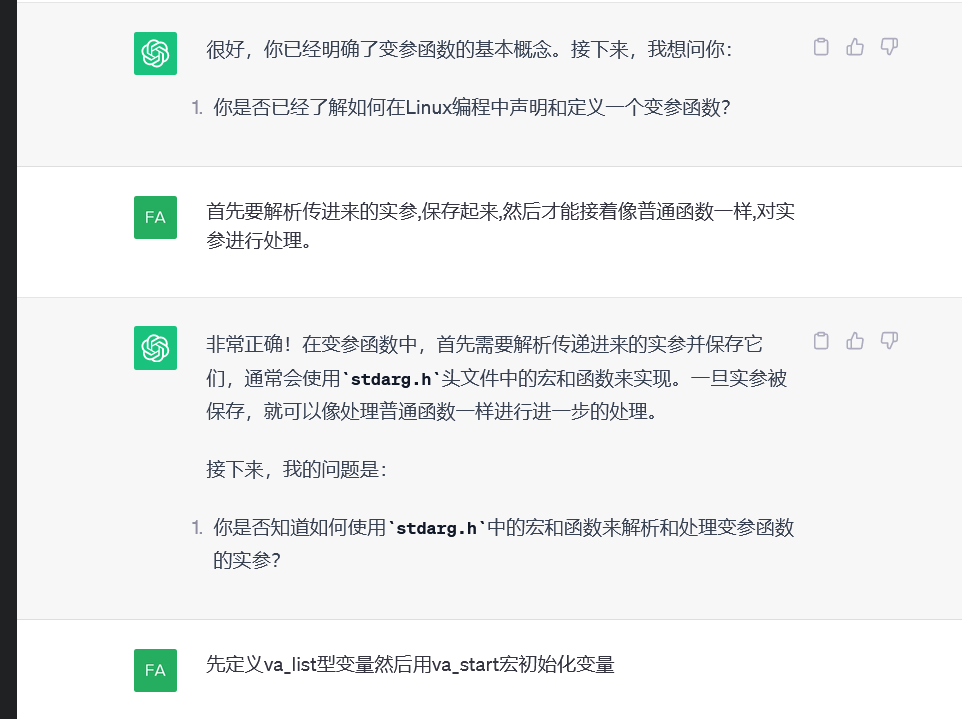Thumbs down the first ChatGPT reply
This screenshot has width=962, height=719.
(889, 47)
